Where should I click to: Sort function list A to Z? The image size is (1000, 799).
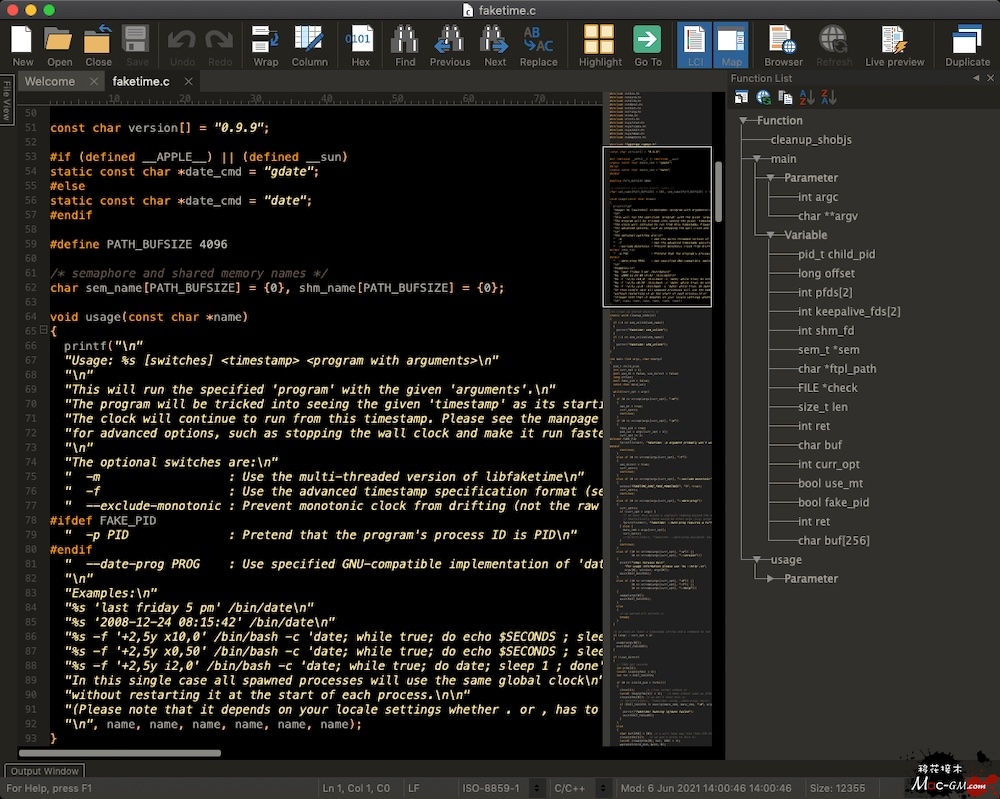[807, 97]
